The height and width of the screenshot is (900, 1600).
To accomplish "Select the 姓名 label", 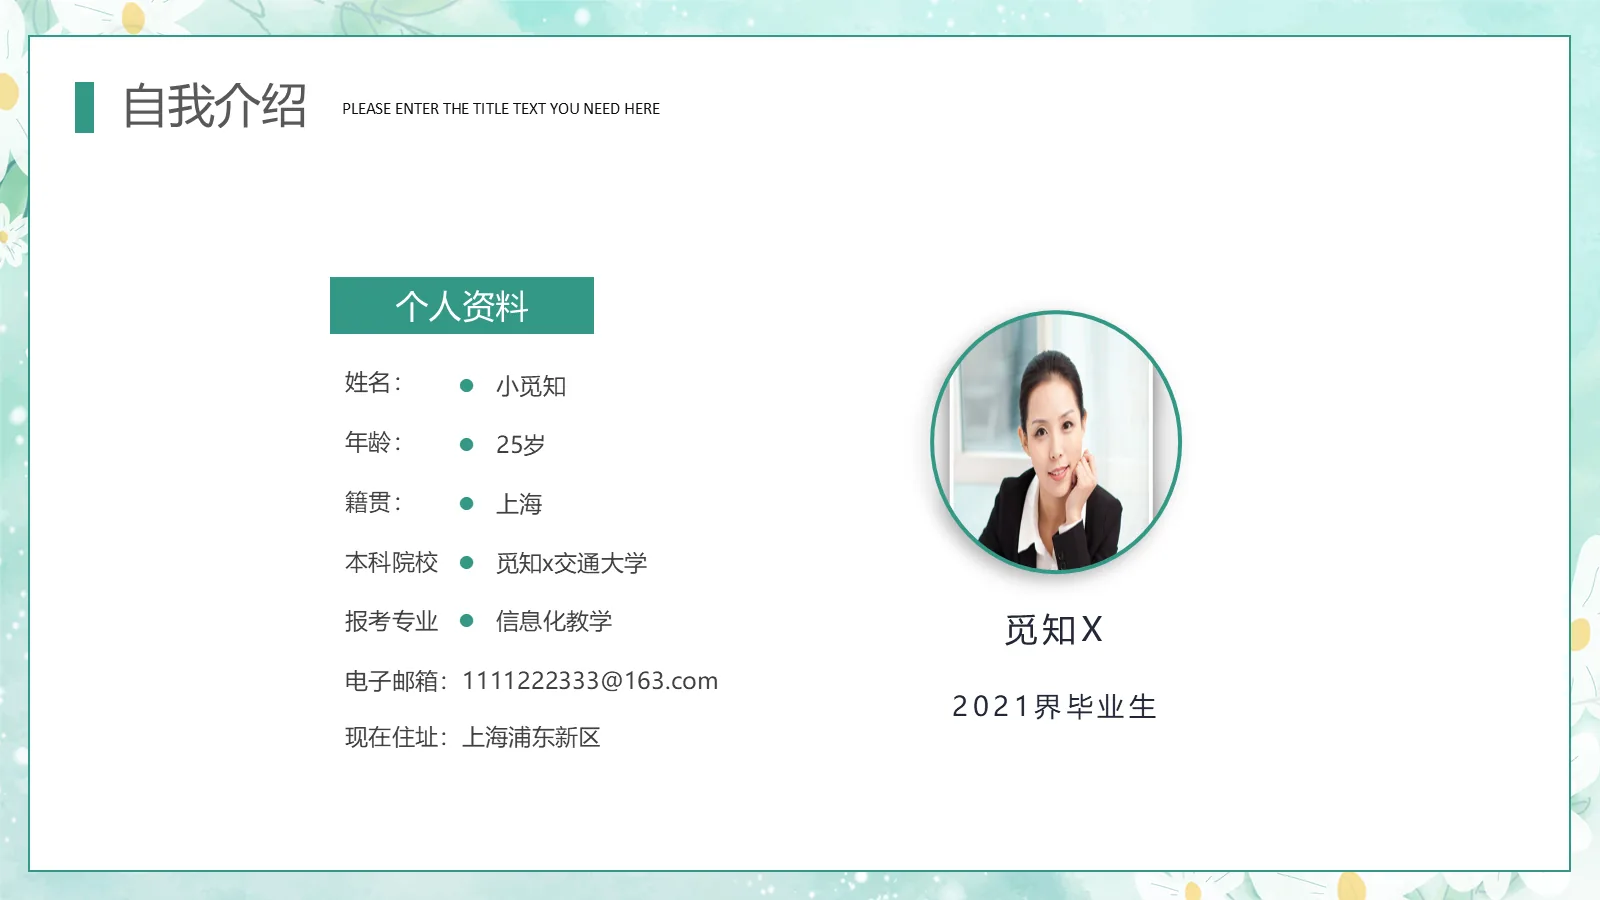I will point(372,386).
